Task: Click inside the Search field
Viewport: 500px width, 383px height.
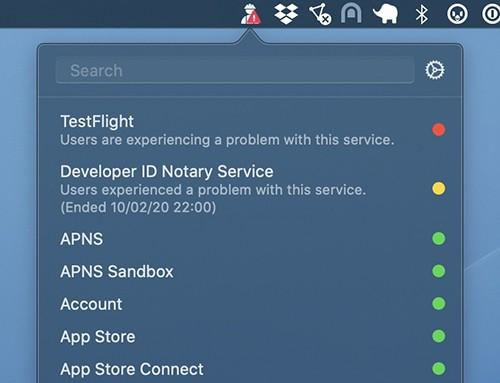Action: [235, 71]
